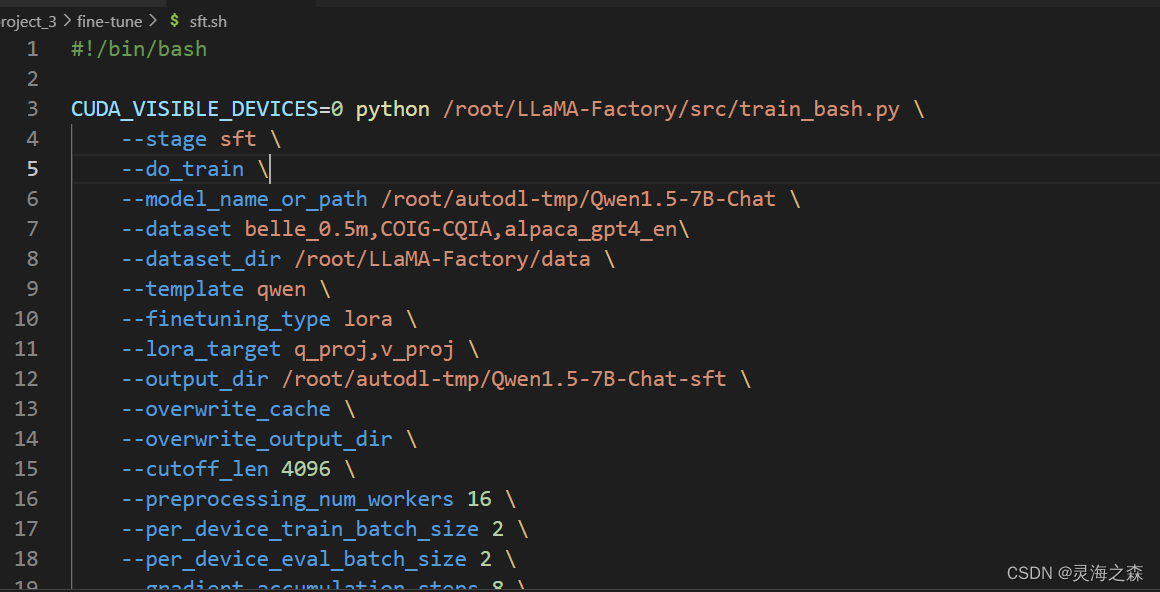The width and height of the screenshot is (1160, 592).
Task: Click the --per_device_eval_batch_size flag
Action: pyautogui.click(x=294, y=559)
